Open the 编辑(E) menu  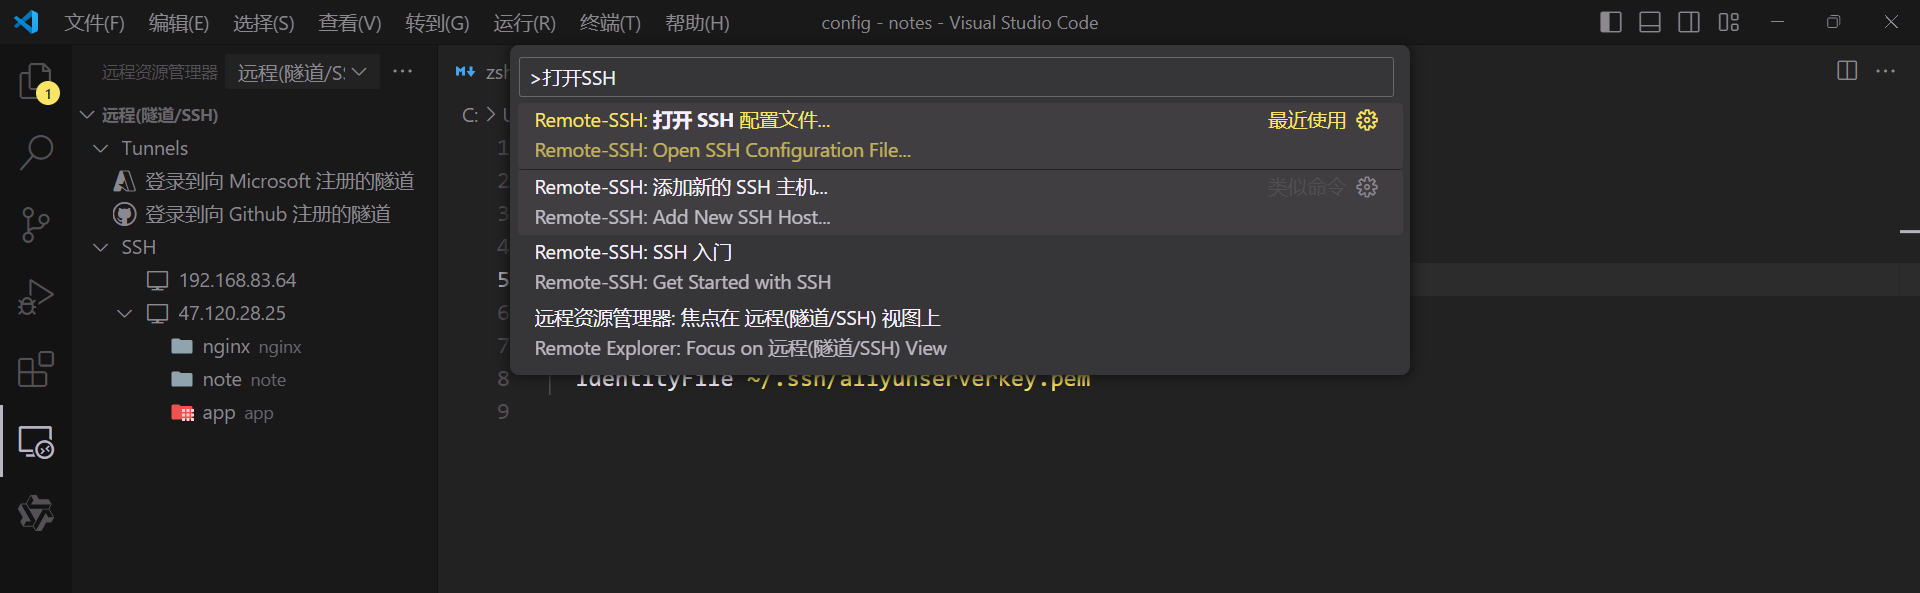(179, 22)
